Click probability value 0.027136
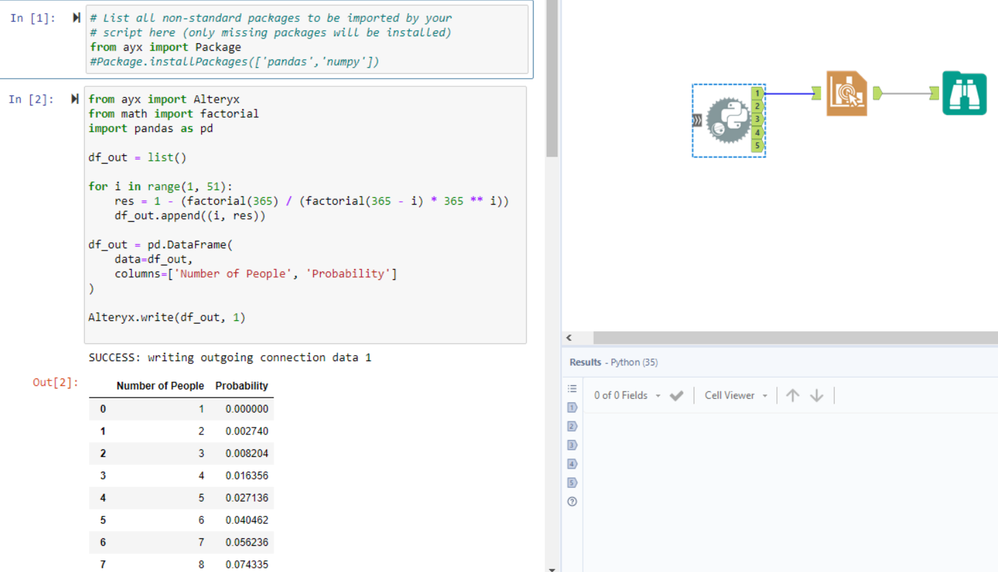This screenshot has height=572, width=998. tap(246, 498)
